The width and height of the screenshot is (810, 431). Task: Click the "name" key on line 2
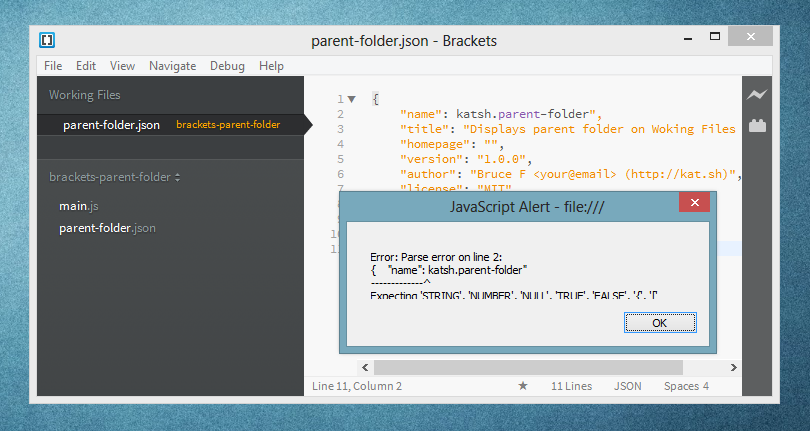pos(421,114)
